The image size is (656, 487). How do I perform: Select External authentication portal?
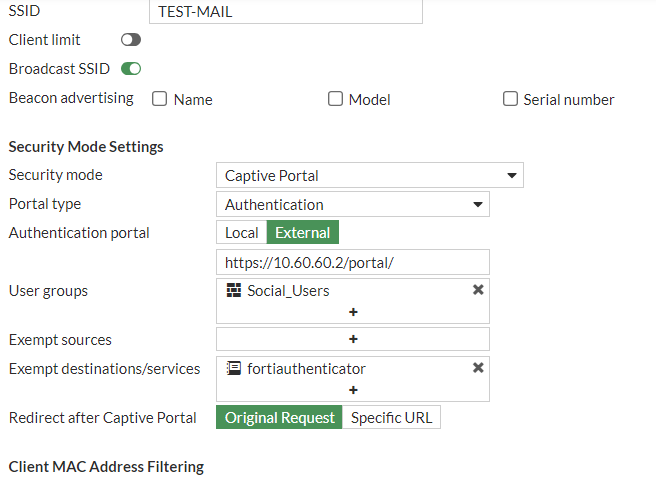click(303, 232)
